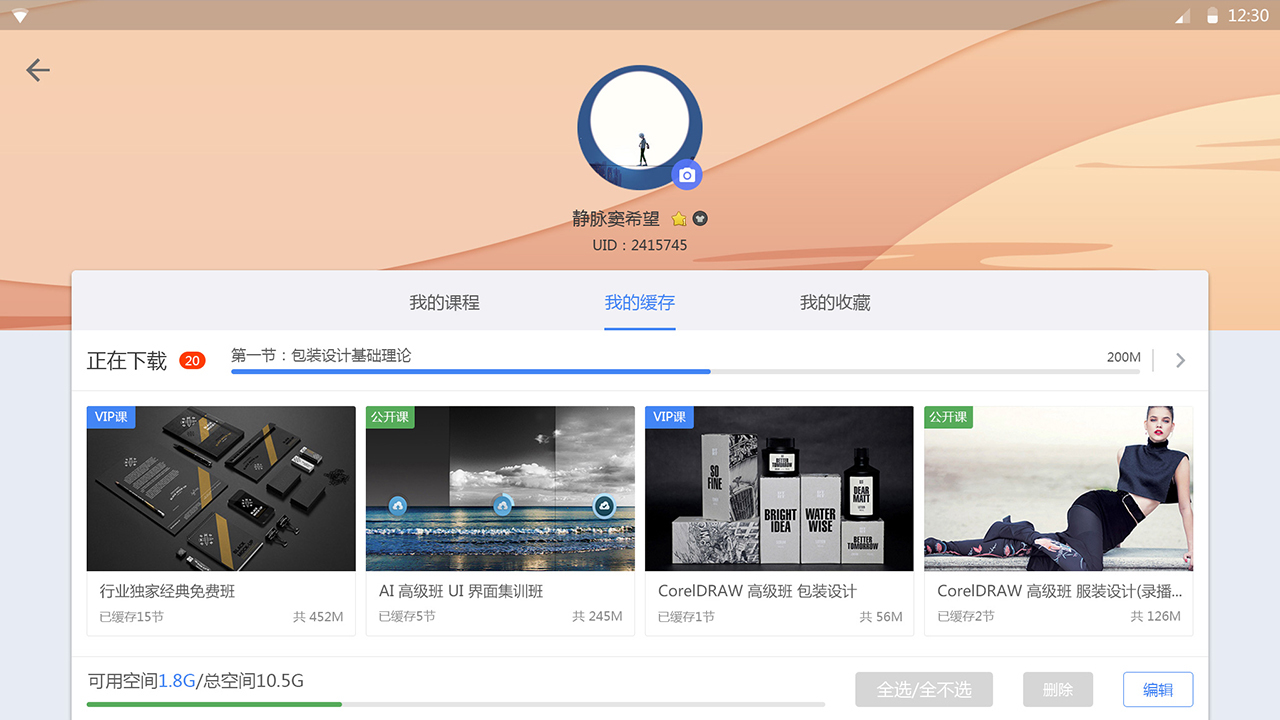This screenshot has height=720, width=1280.
Task: Click the username 静脉窦希望
Action: coord(616,219)
